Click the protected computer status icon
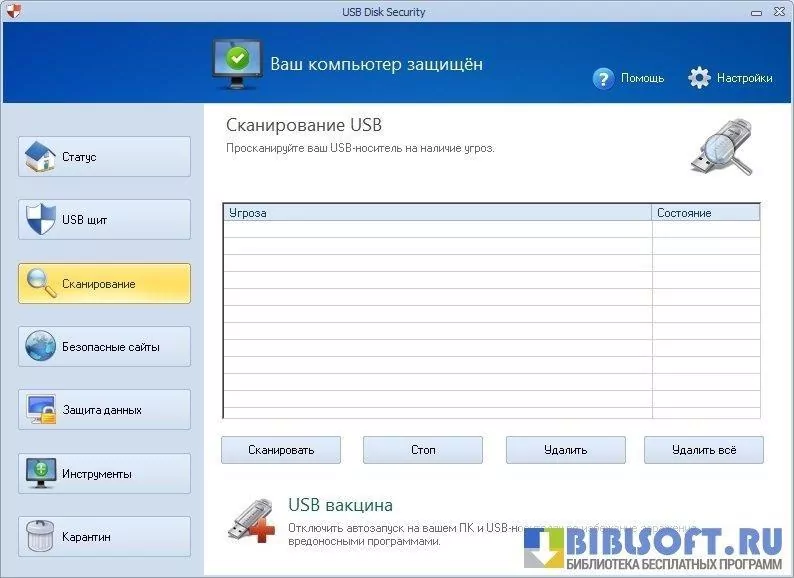This screenshot has height=578, width=794. (236, 62)
